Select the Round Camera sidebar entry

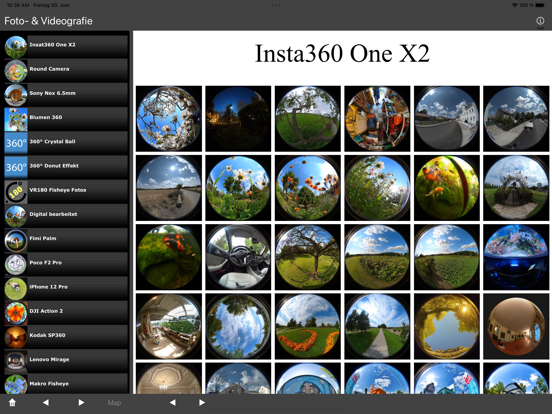pos(66,70)
